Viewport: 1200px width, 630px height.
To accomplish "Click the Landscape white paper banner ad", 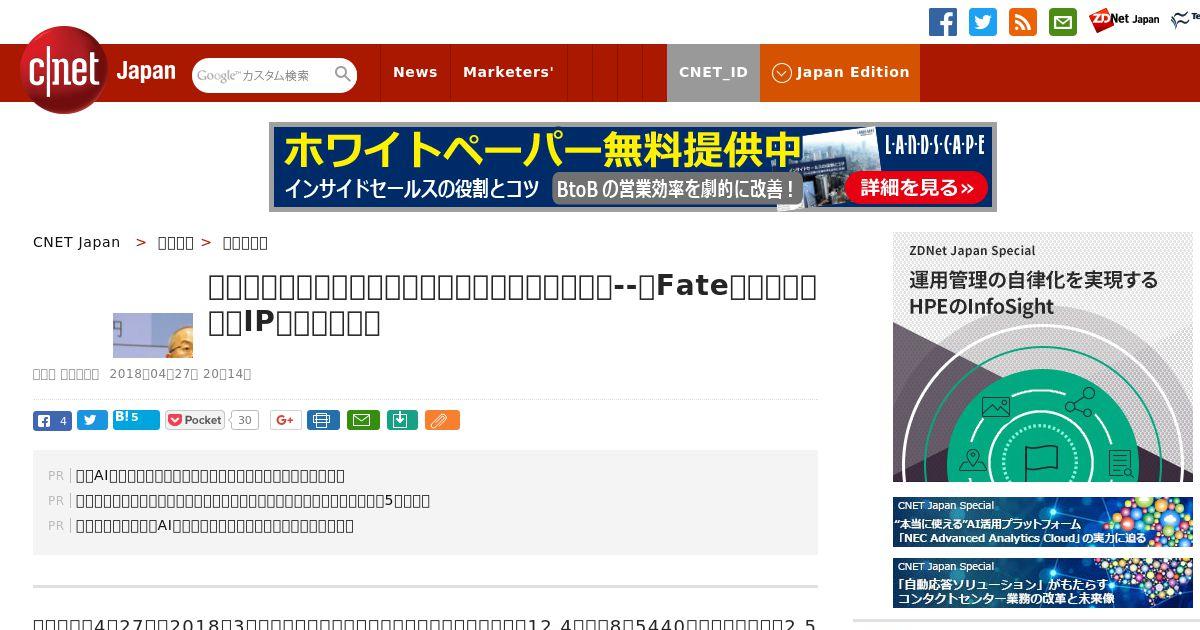I will (x=633, y=167).
